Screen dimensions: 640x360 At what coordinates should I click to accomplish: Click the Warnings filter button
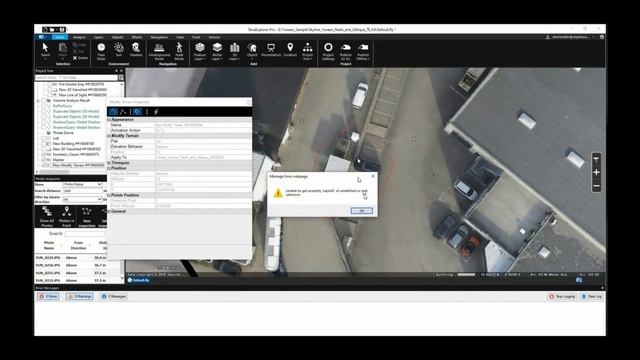[80, 296]
